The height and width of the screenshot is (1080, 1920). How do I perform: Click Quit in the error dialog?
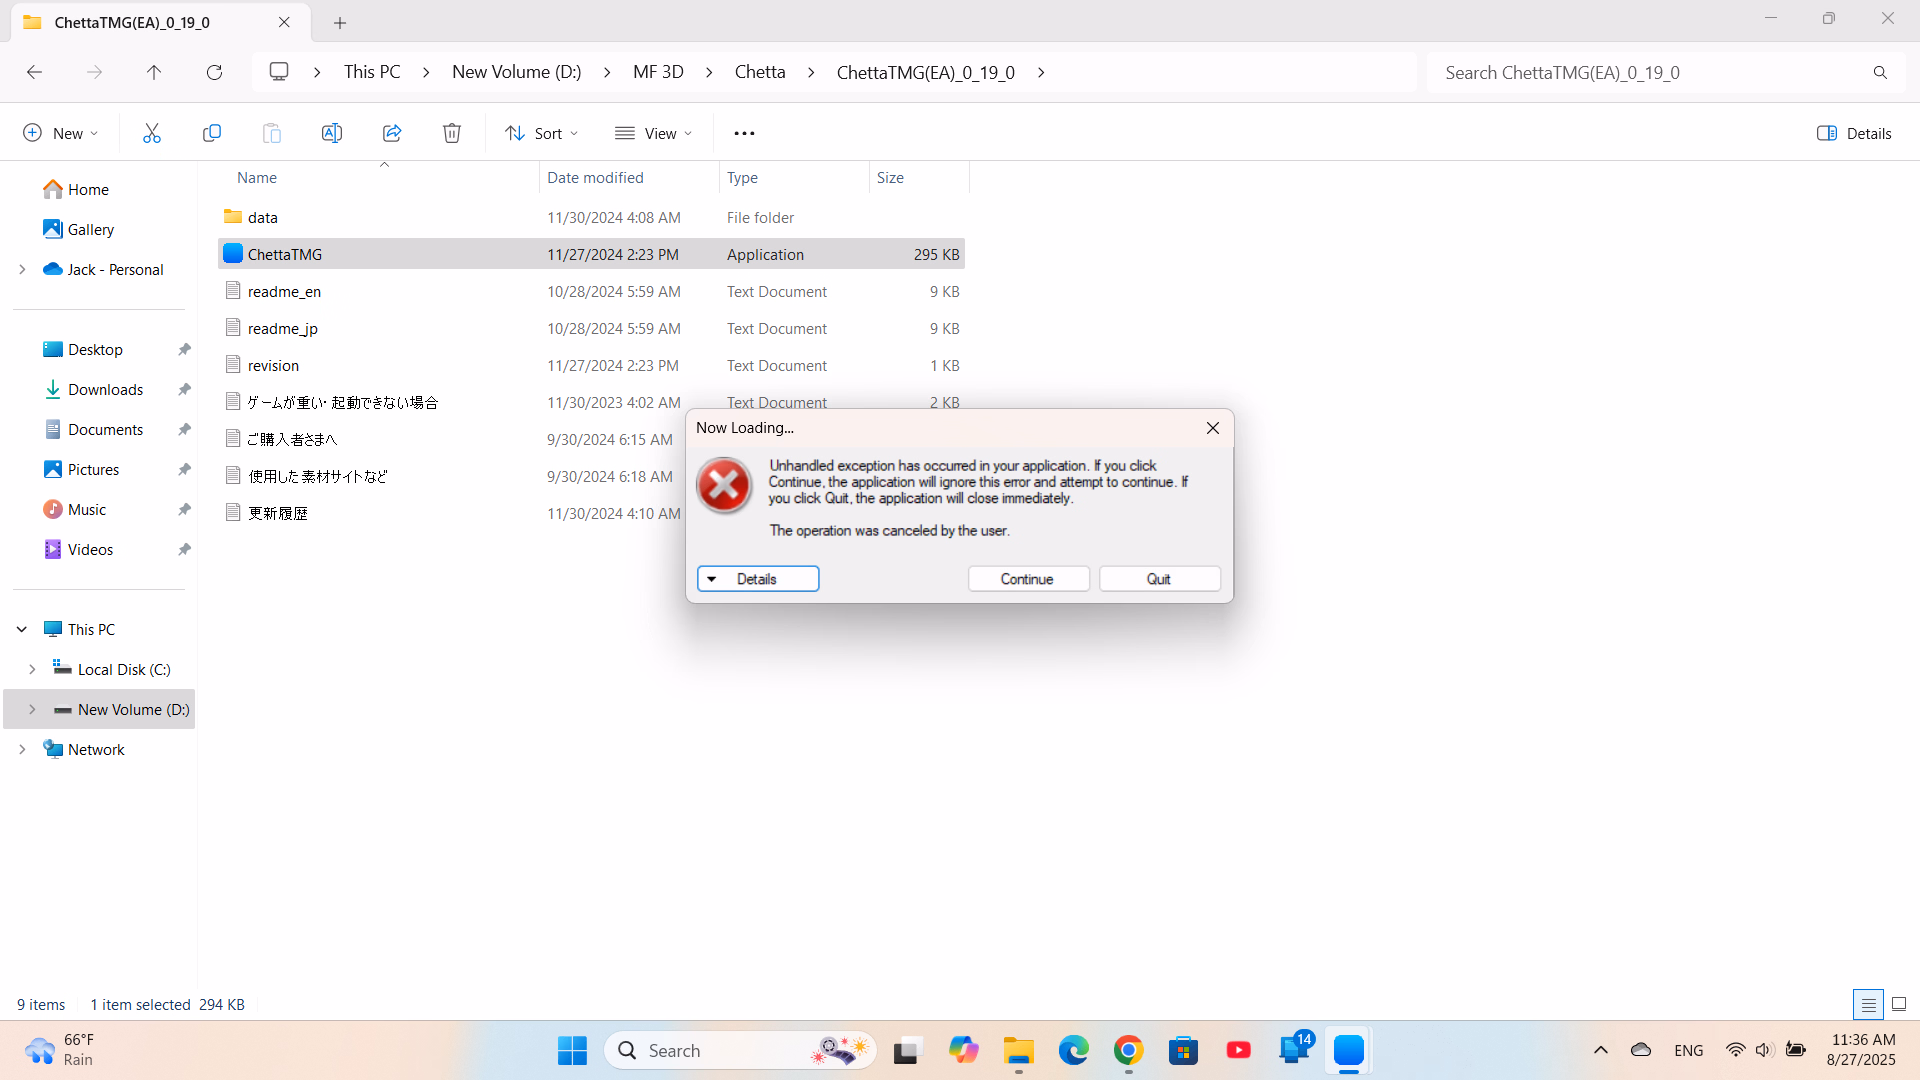point(1159,579)
